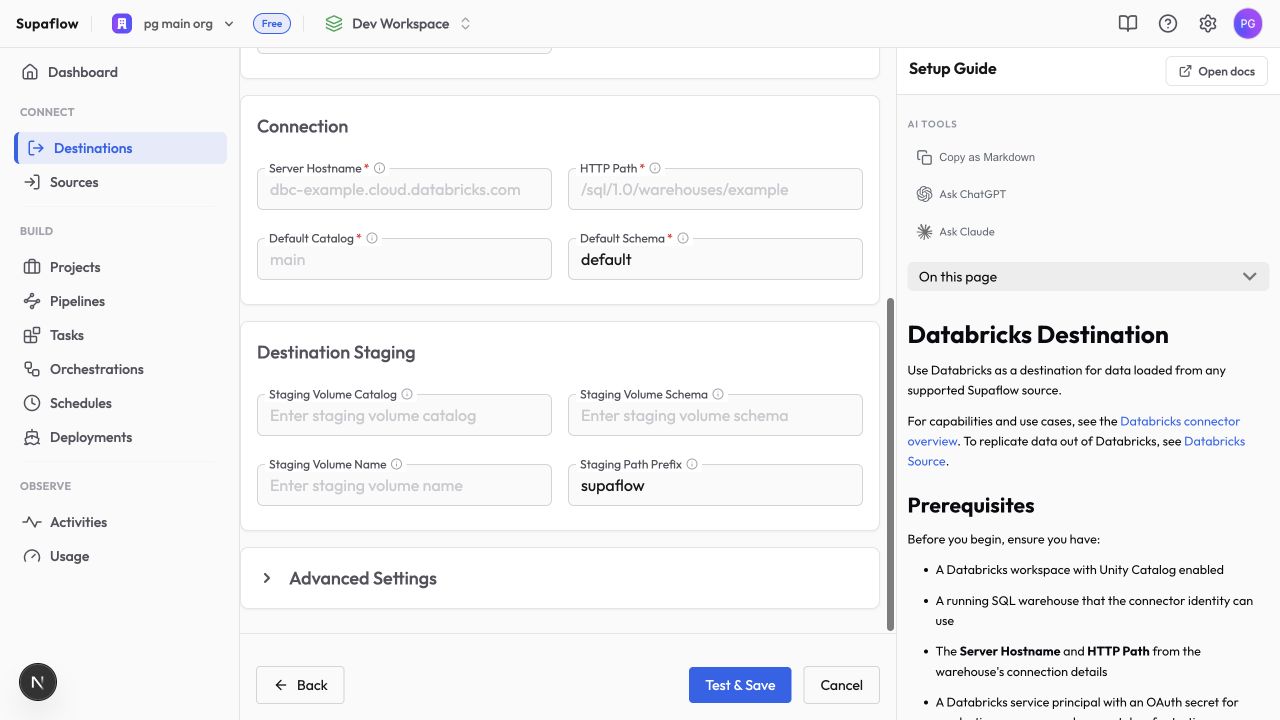
Task: Click the Claude starburst icon
Action: pyautogui.click(x=924, y=231)
